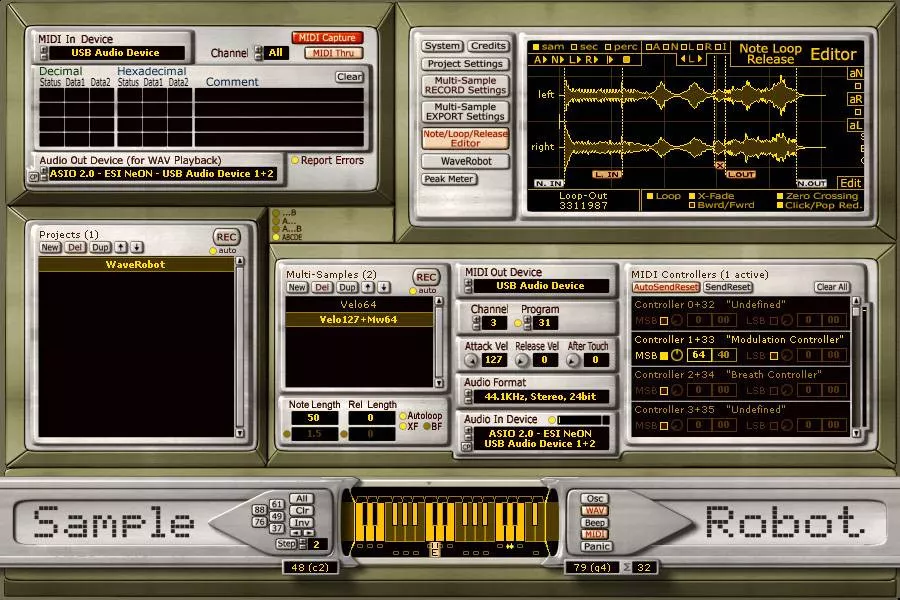Toggle the Loop checkbox
Image resolution: width=900 pixels, height=600 pixels.
coord(650,196)
